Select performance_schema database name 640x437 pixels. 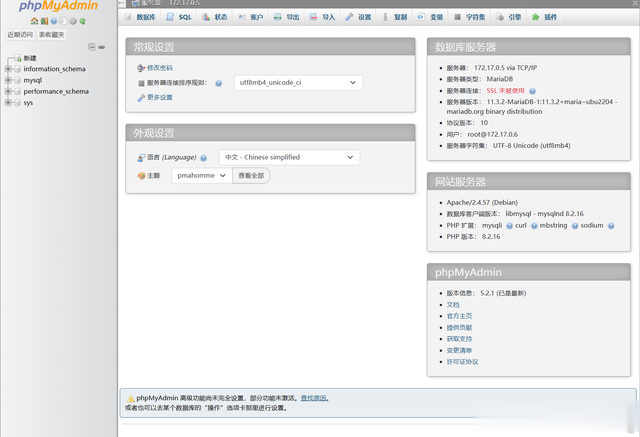coord(56,91)
